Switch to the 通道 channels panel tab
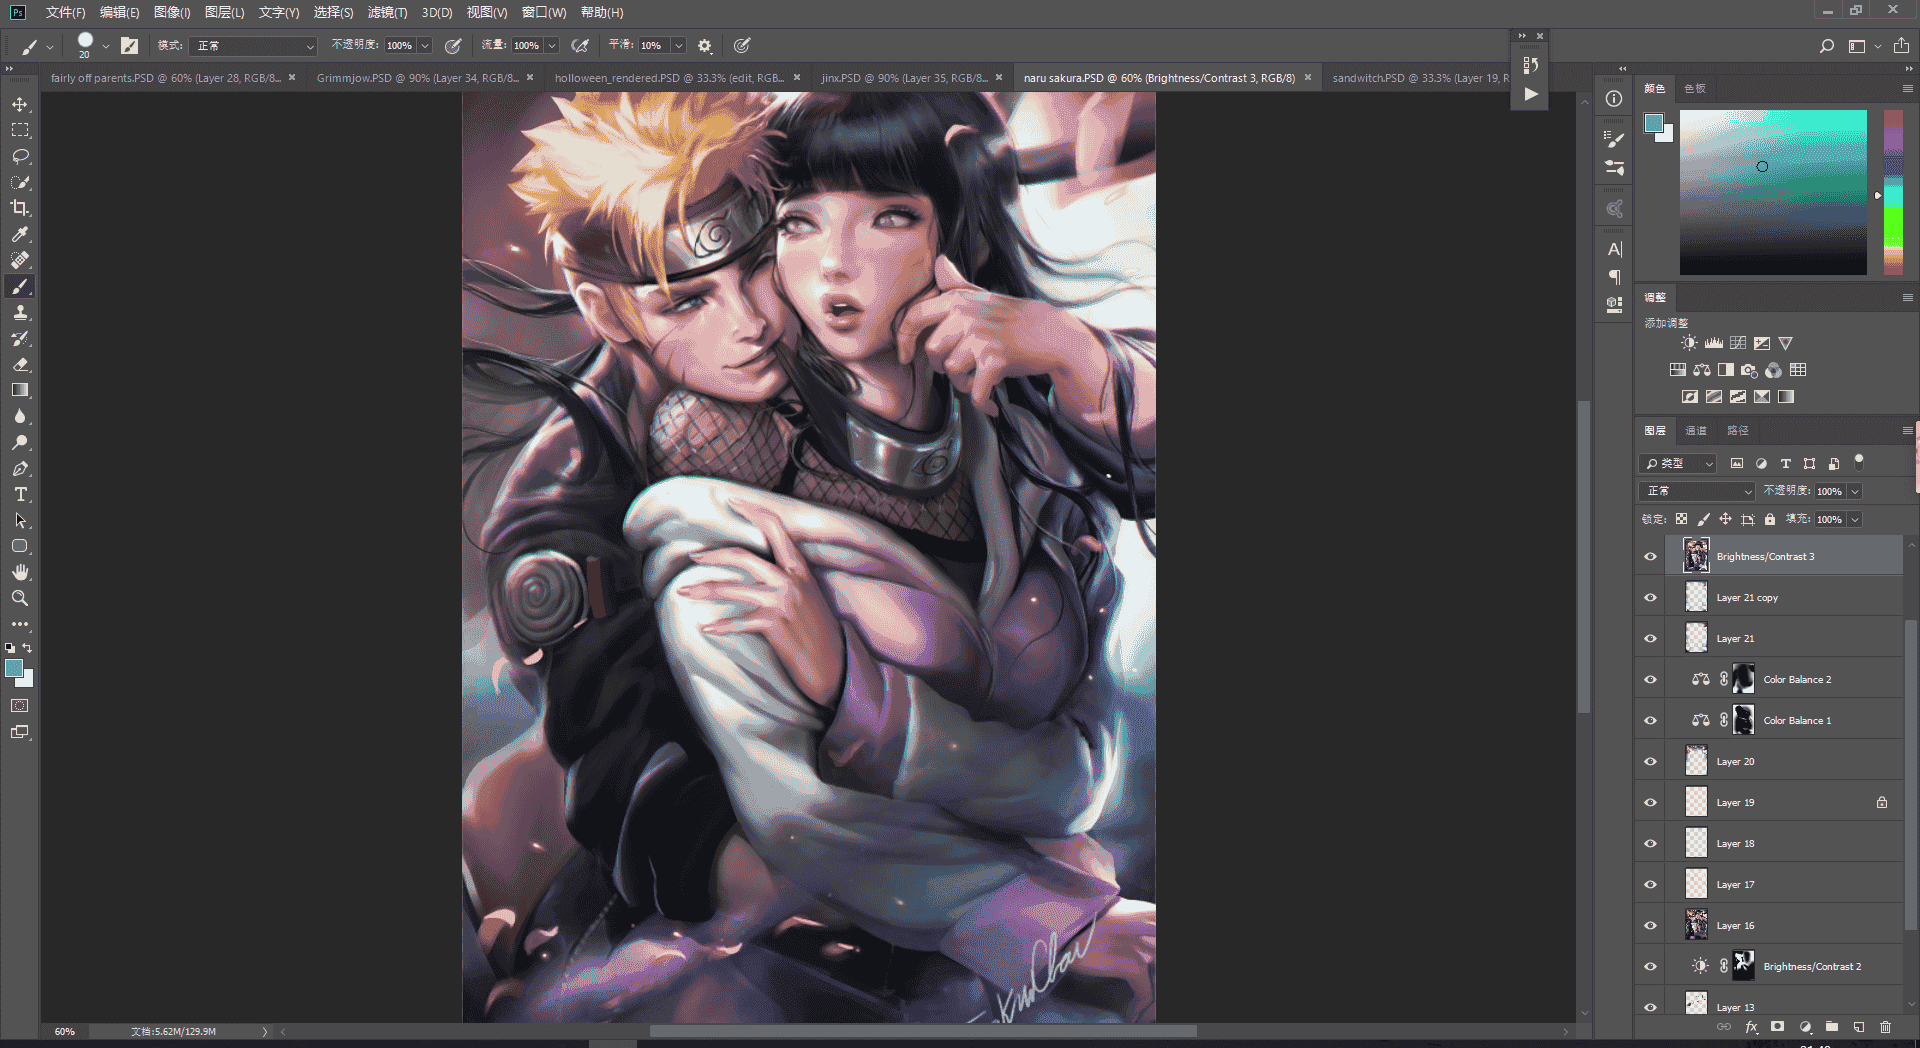The image size is (1920, 1048). click(1696, 431)
